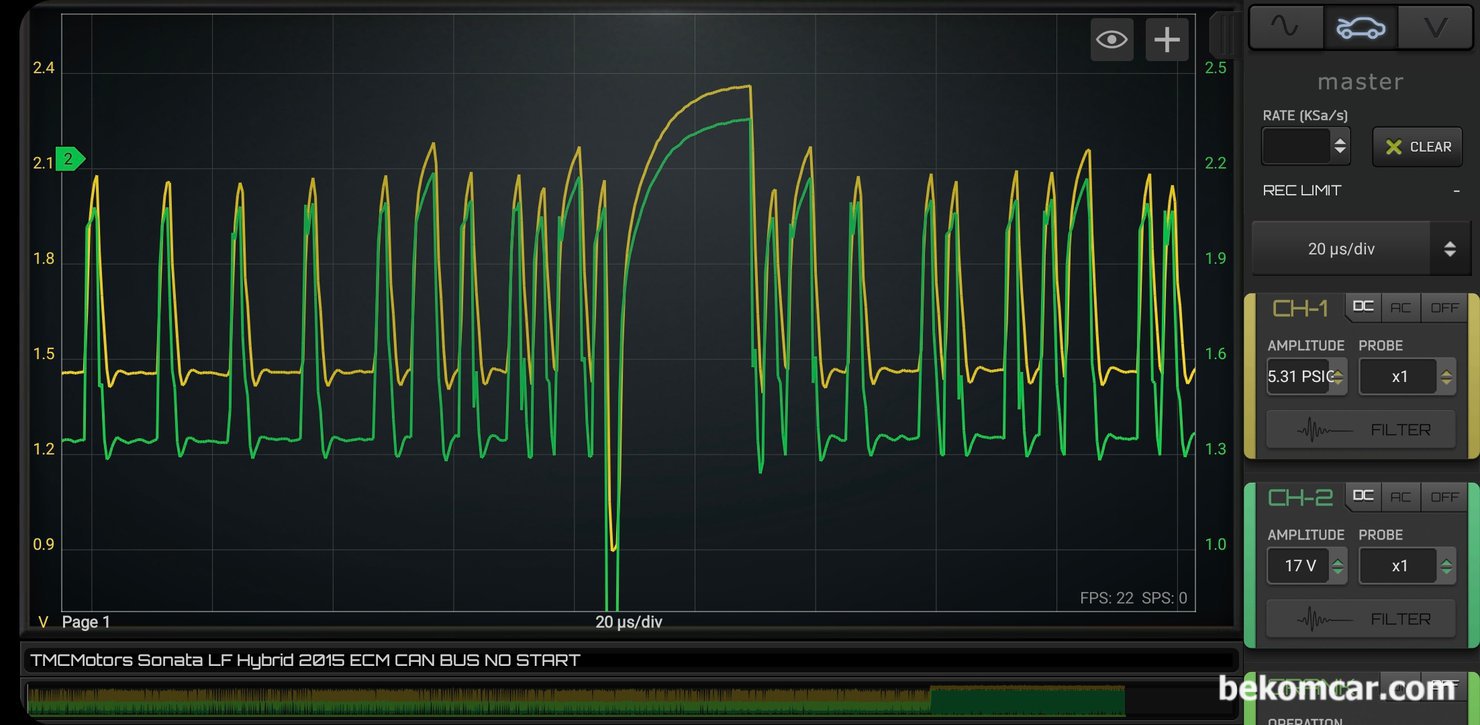Screen dimensions: 1480x725
Task: Switch to the sine waveform tab
Action: 1286,27
